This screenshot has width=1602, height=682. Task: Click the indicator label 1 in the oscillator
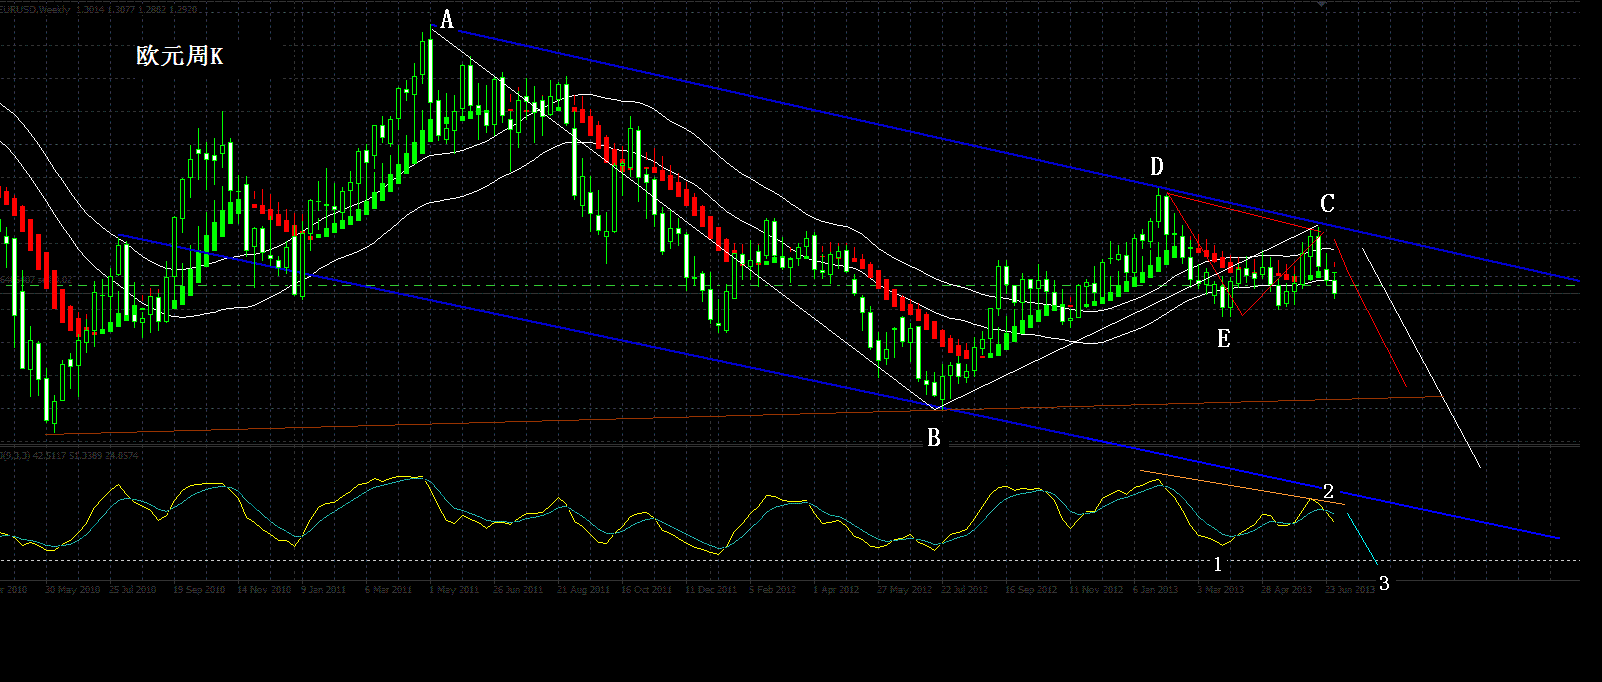point(1217,564)
